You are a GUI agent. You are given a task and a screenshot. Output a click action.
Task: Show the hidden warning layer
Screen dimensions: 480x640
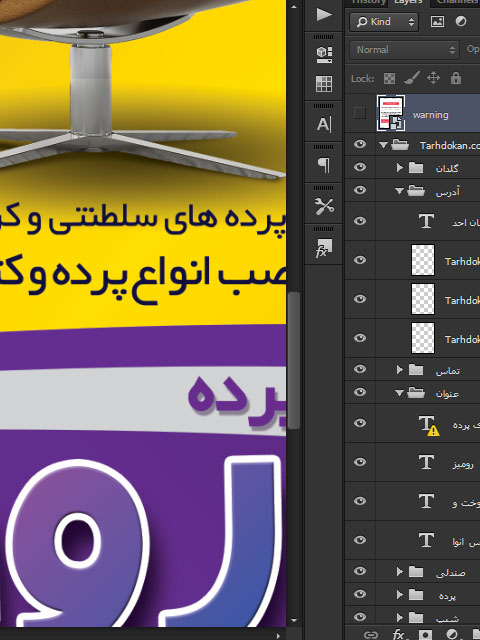[x=360, y=113]
